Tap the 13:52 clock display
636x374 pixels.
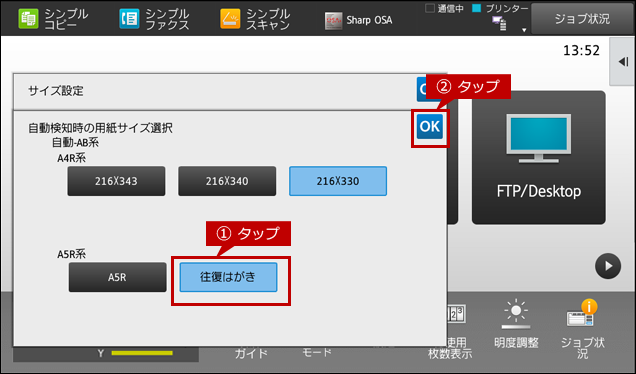[581, 50]
